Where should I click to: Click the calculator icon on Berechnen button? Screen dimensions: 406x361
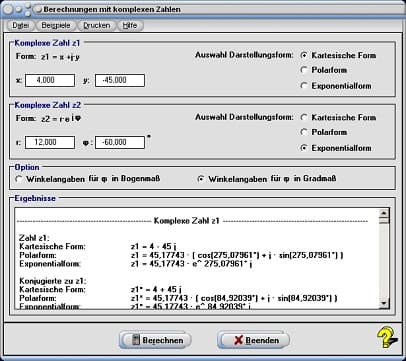pos(136,340)
